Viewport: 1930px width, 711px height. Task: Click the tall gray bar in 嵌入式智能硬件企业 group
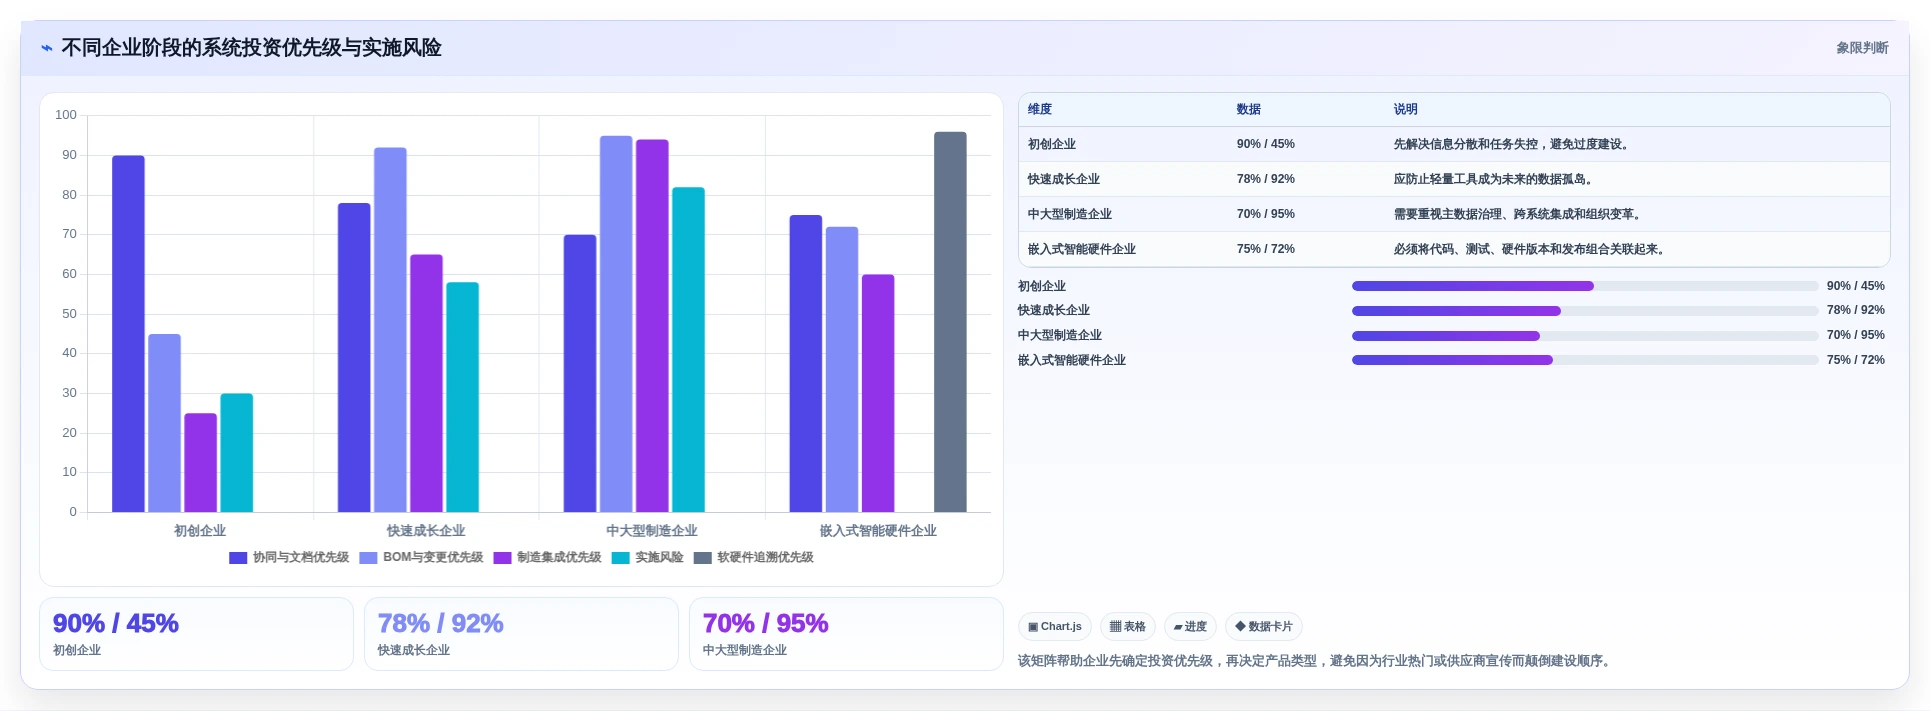[950, 322]
